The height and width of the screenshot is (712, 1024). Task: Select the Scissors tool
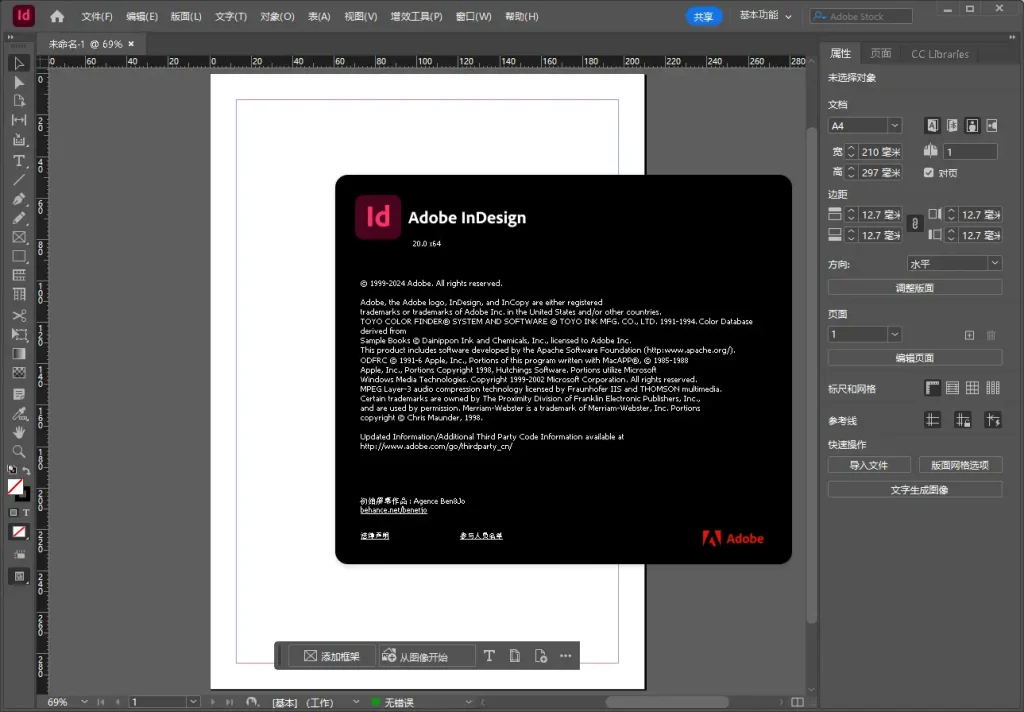19,316
